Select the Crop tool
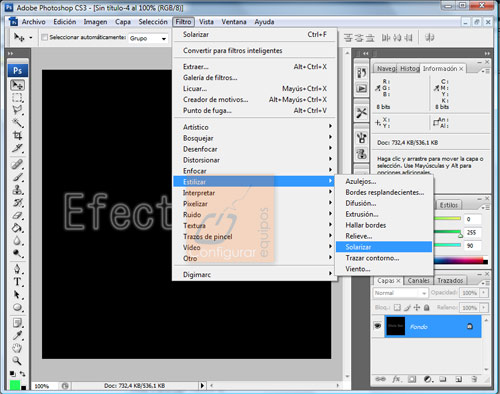The width and height of the screenshot is (500, 394). pyautogui.click(x=17, y=135)
